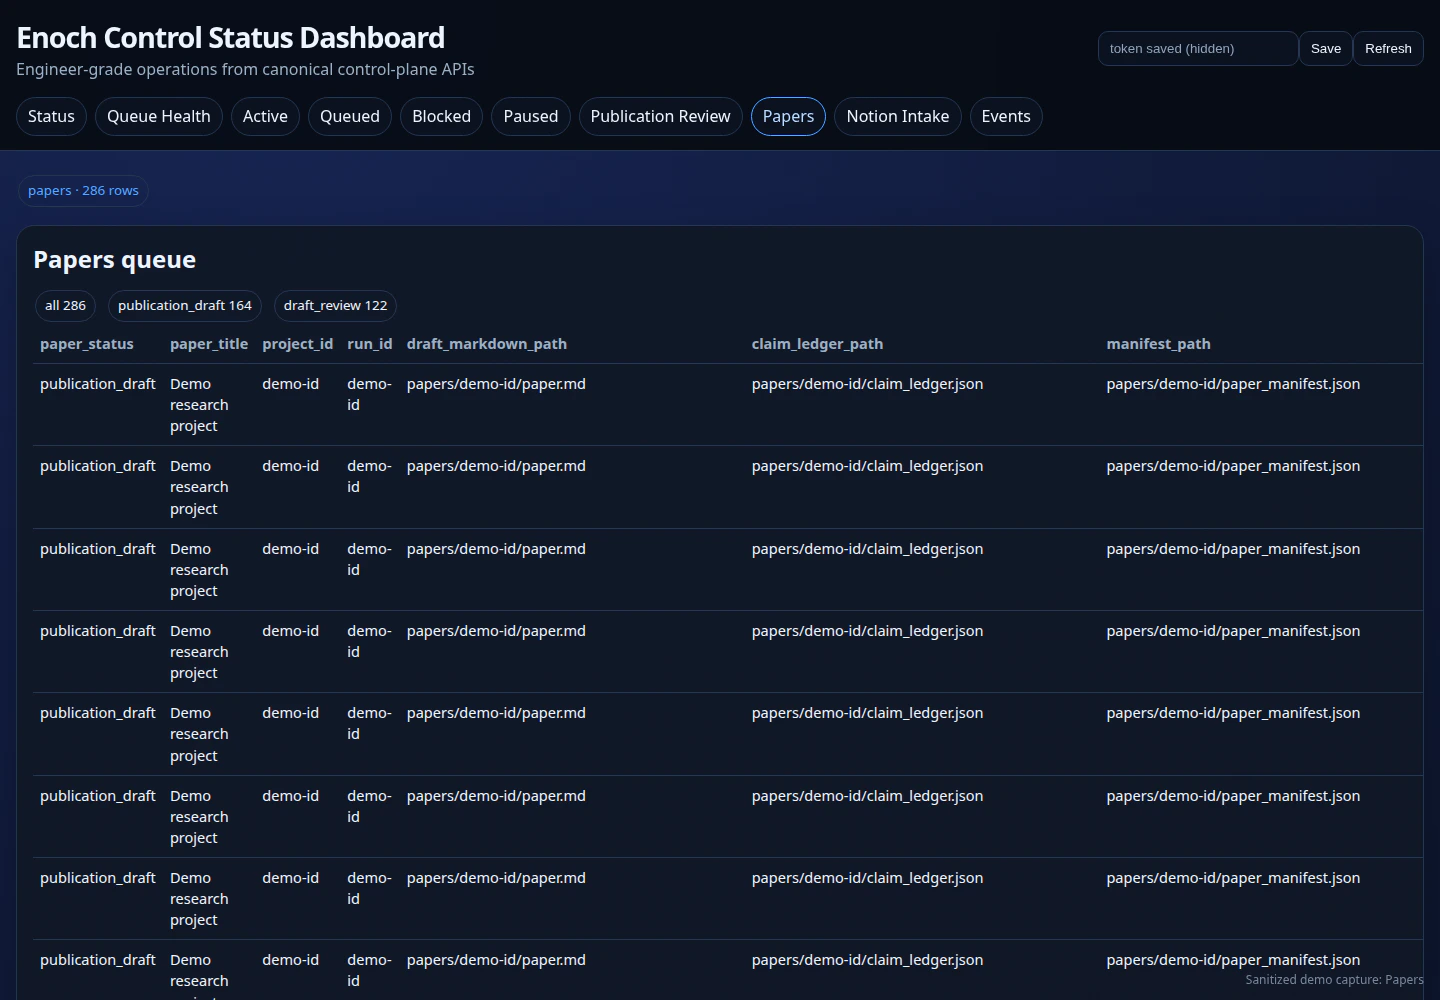Refresh the dashboard data

click(1388, 48)
